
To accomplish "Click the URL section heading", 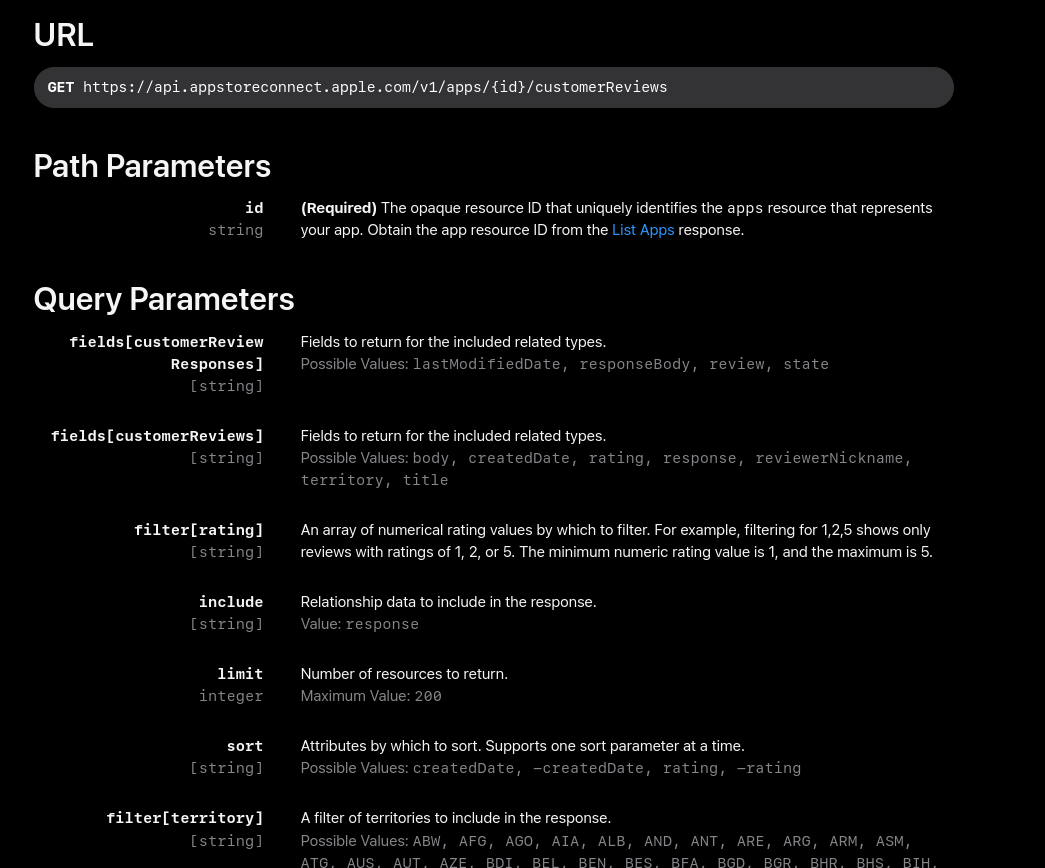I will [x=63, y=35].
